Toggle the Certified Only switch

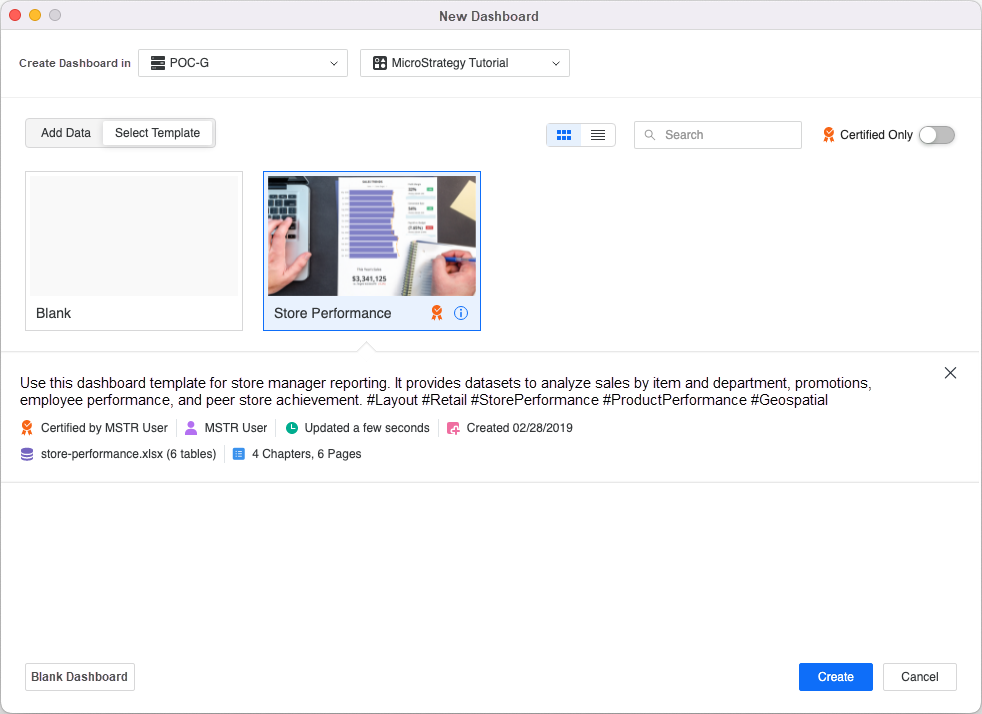tap(937, 135)
